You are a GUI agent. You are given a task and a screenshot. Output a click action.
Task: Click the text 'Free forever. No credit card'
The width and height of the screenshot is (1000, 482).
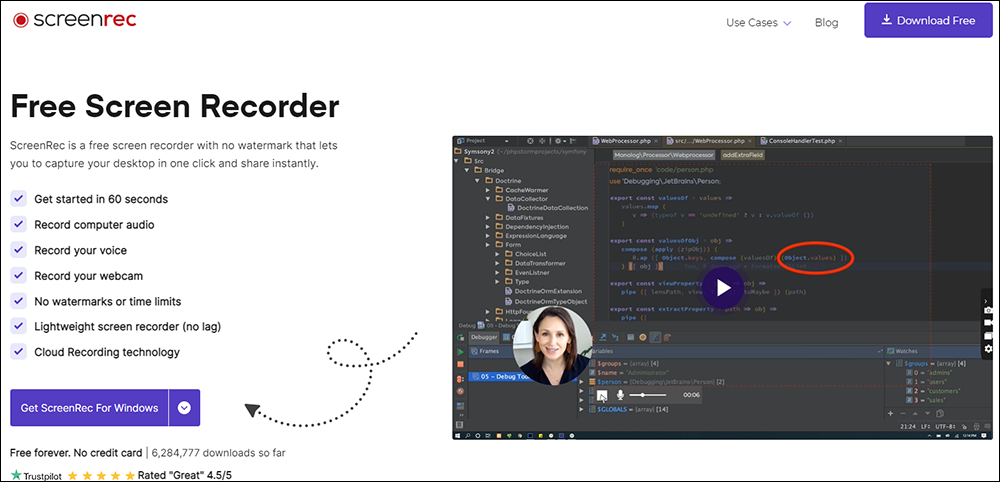coord(76,453)
